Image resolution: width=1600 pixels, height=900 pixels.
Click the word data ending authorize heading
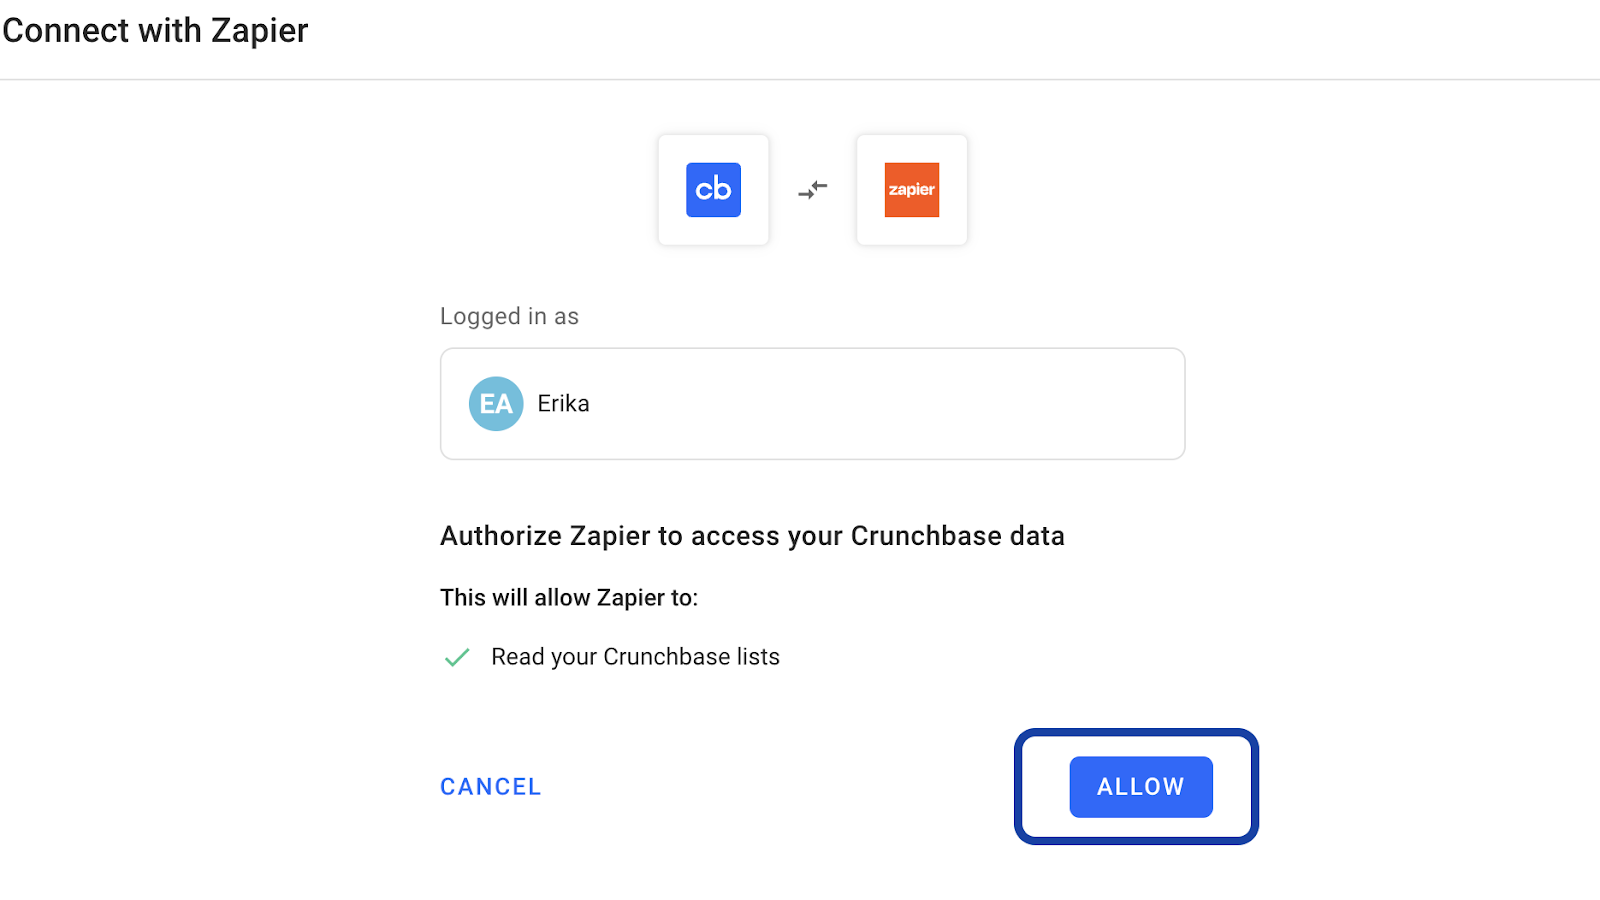click(1037, 536)
